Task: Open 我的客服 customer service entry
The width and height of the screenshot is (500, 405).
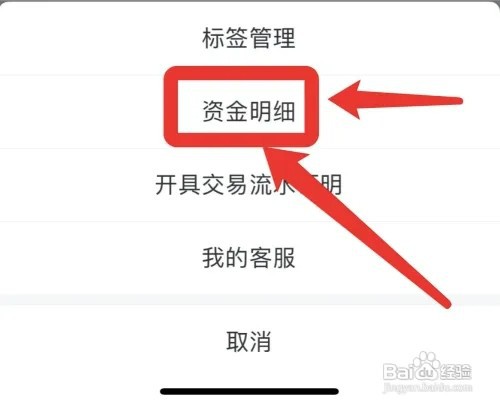Action: (249, 258)
